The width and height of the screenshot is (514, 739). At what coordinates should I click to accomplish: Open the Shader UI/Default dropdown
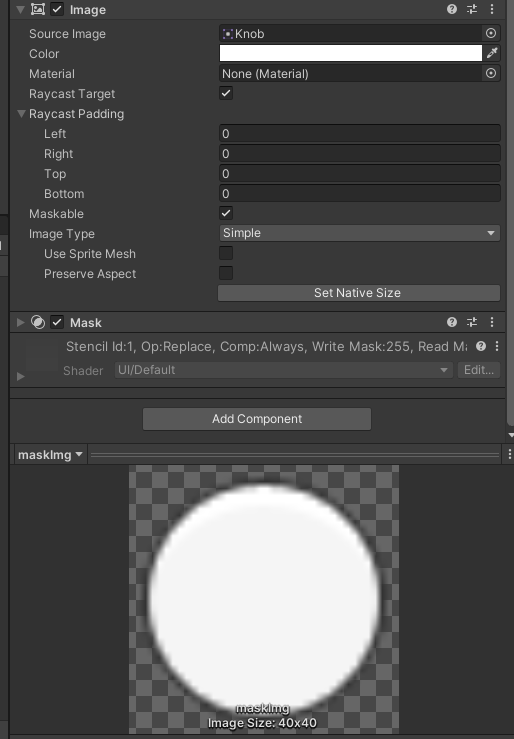point(284,370)
